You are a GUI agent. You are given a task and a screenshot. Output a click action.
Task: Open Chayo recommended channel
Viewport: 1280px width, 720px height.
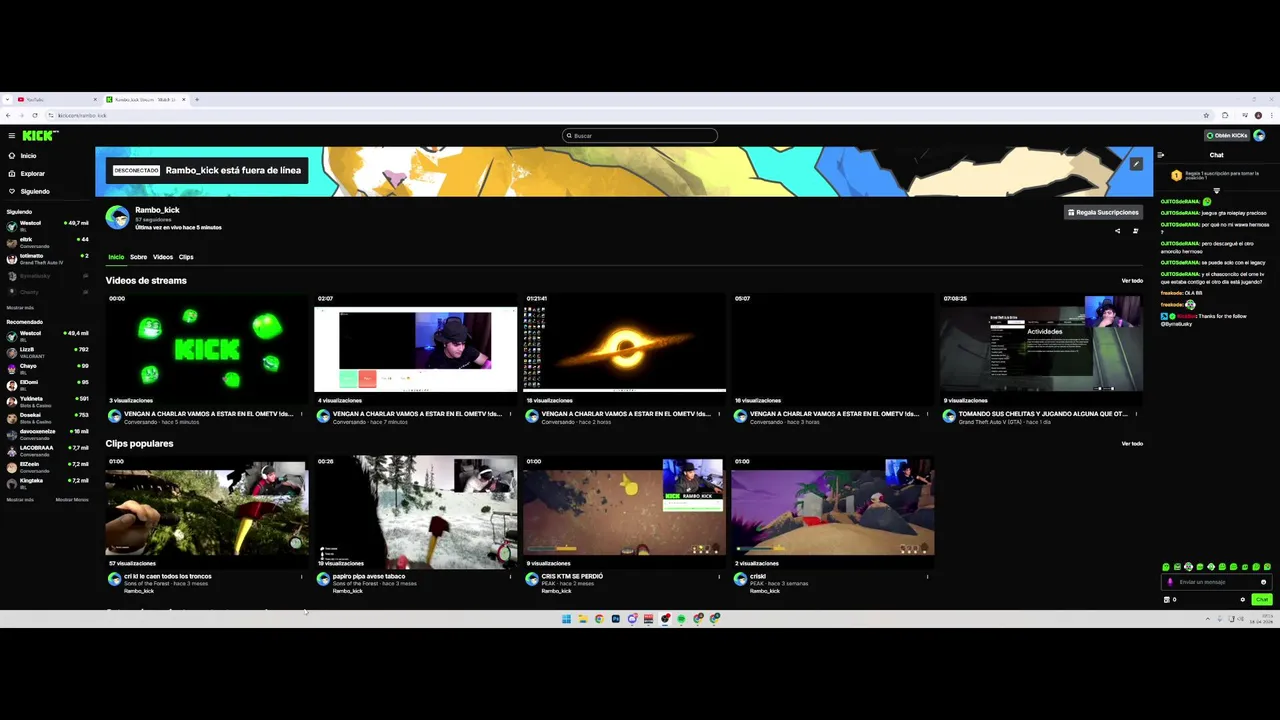click(48, 368)
